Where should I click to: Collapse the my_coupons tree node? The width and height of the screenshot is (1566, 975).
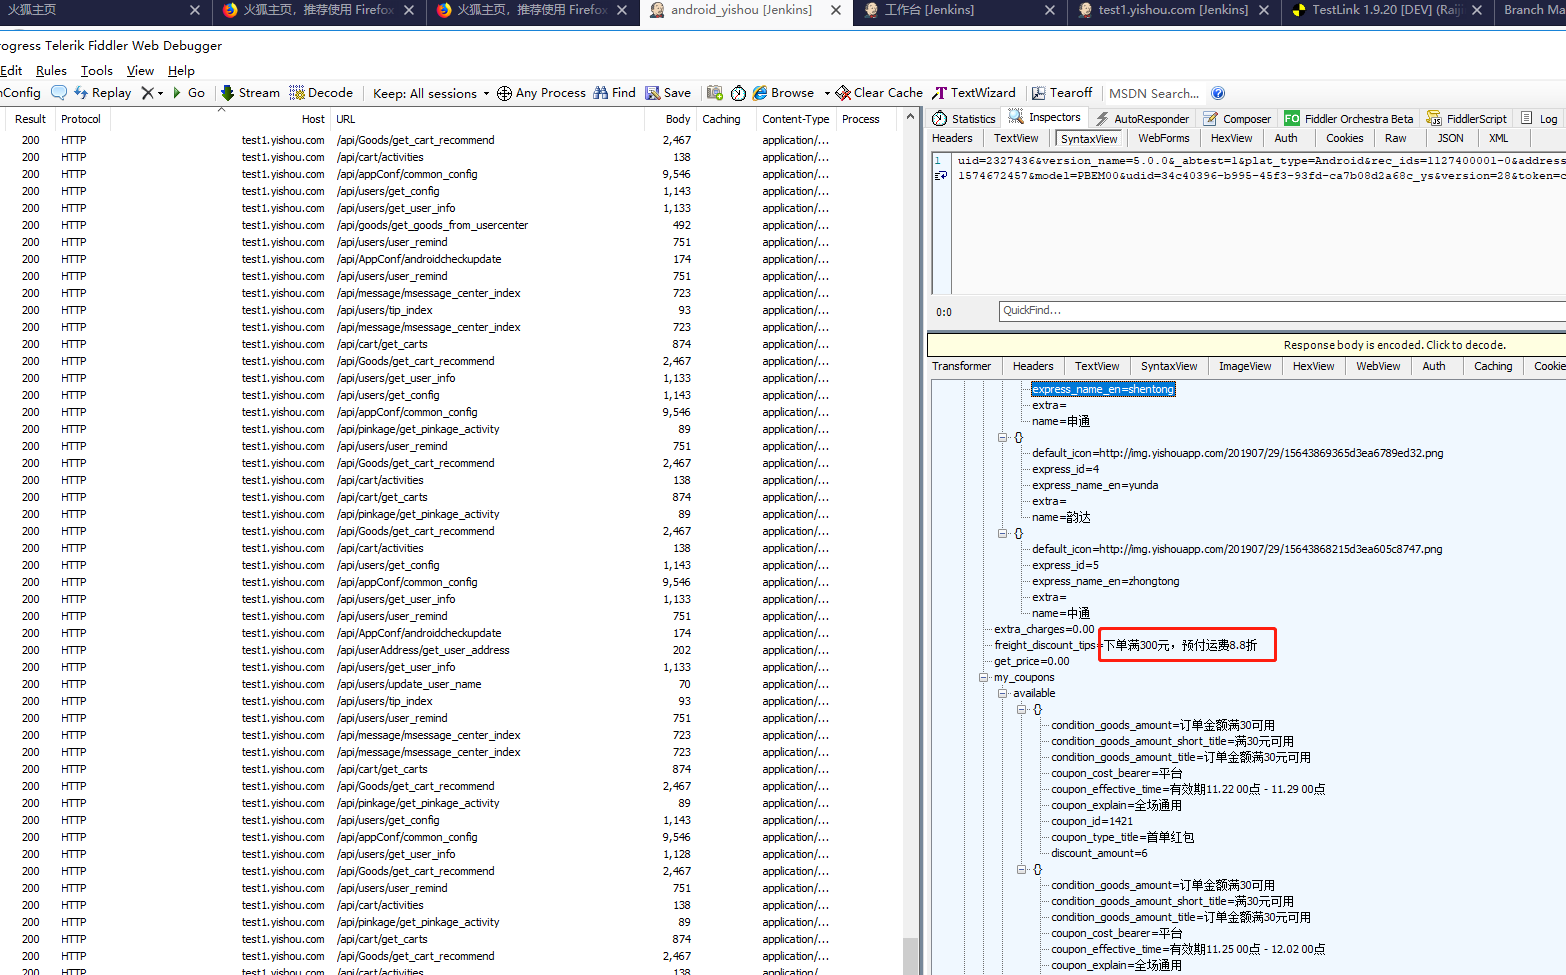point(984,677)
